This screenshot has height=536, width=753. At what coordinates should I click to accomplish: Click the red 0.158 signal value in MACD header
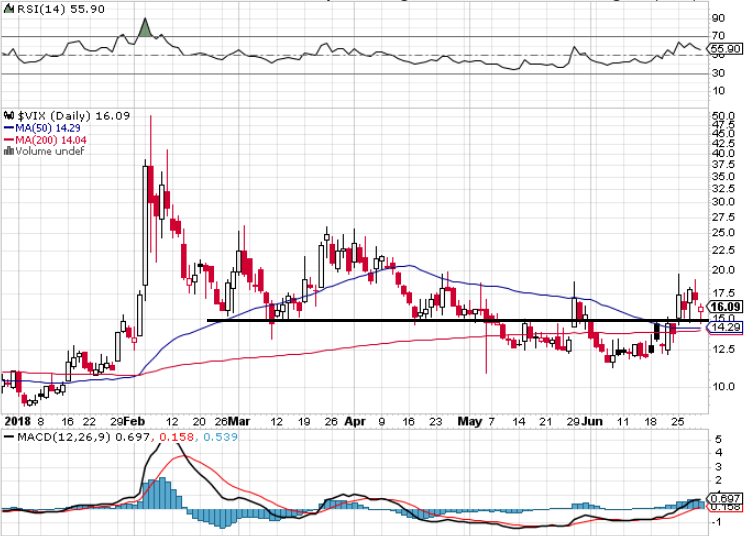176,437
